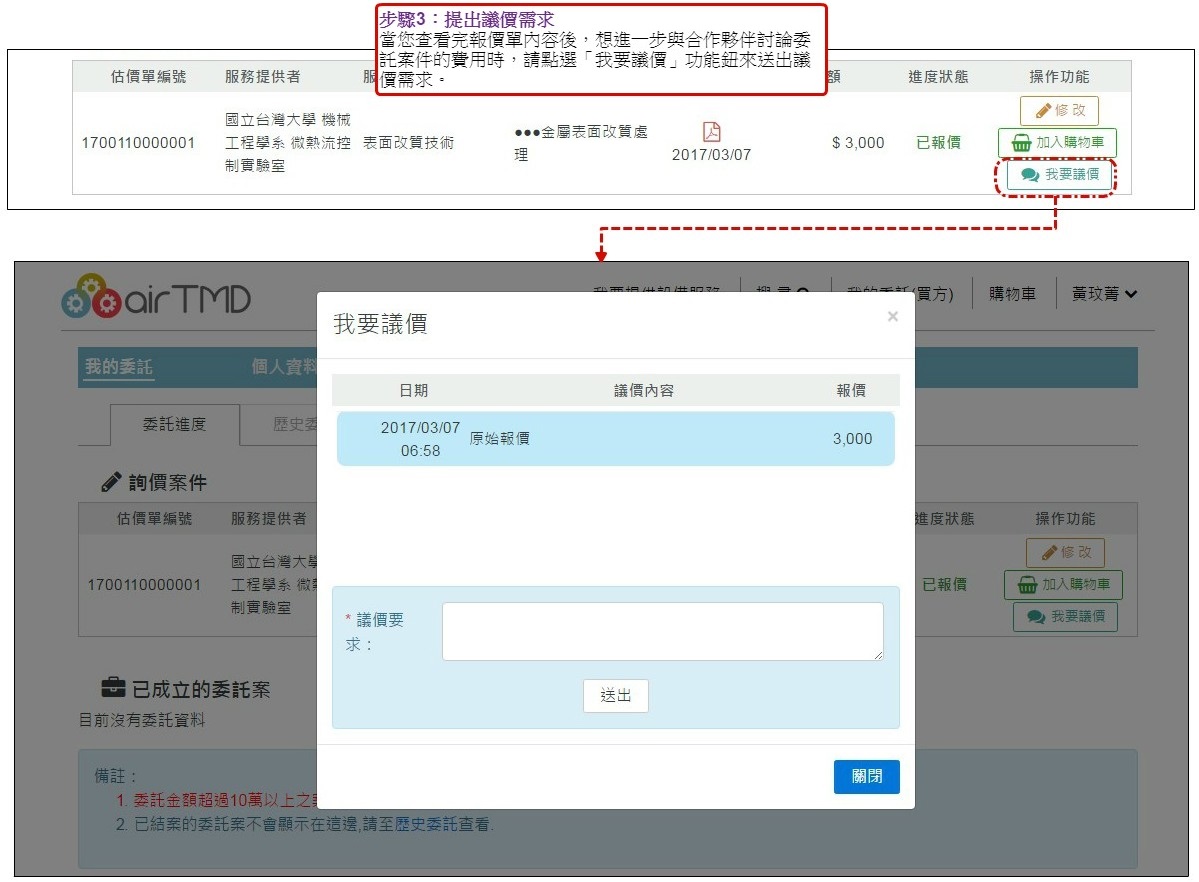Select the 原始報價 row in negotiation history
Viewport: 1199px width, 882px height.
[615, 439]
